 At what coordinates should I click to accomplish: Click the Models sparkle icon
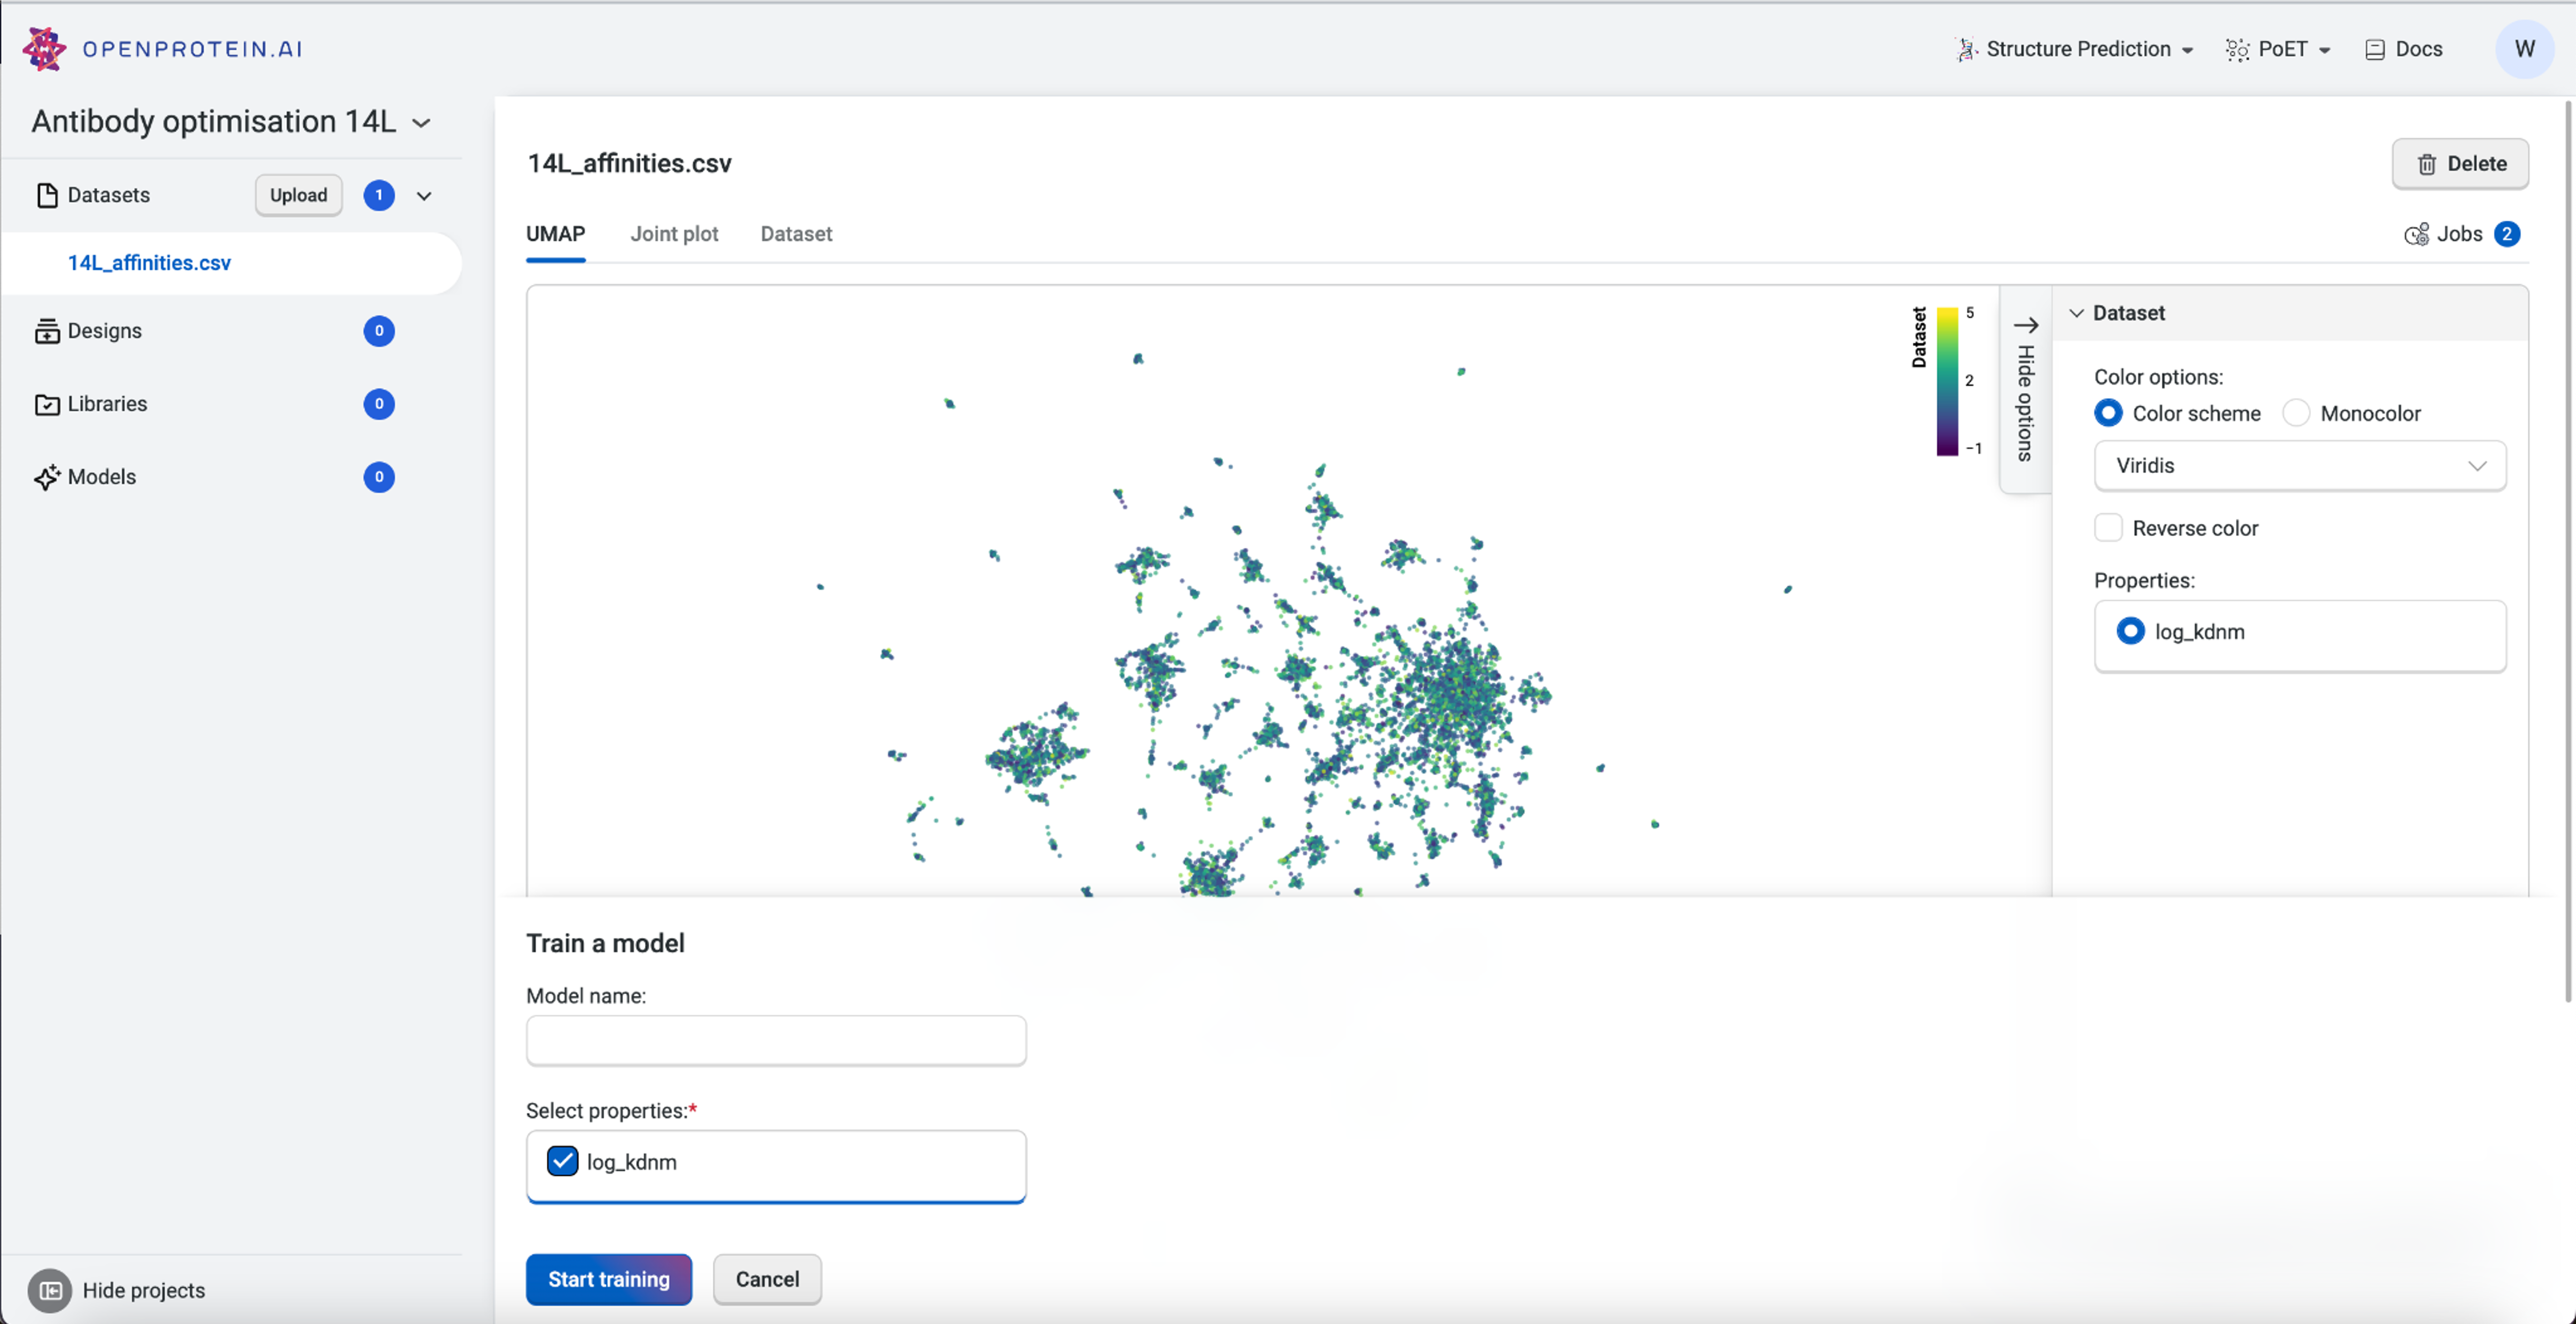pos(46,477)
